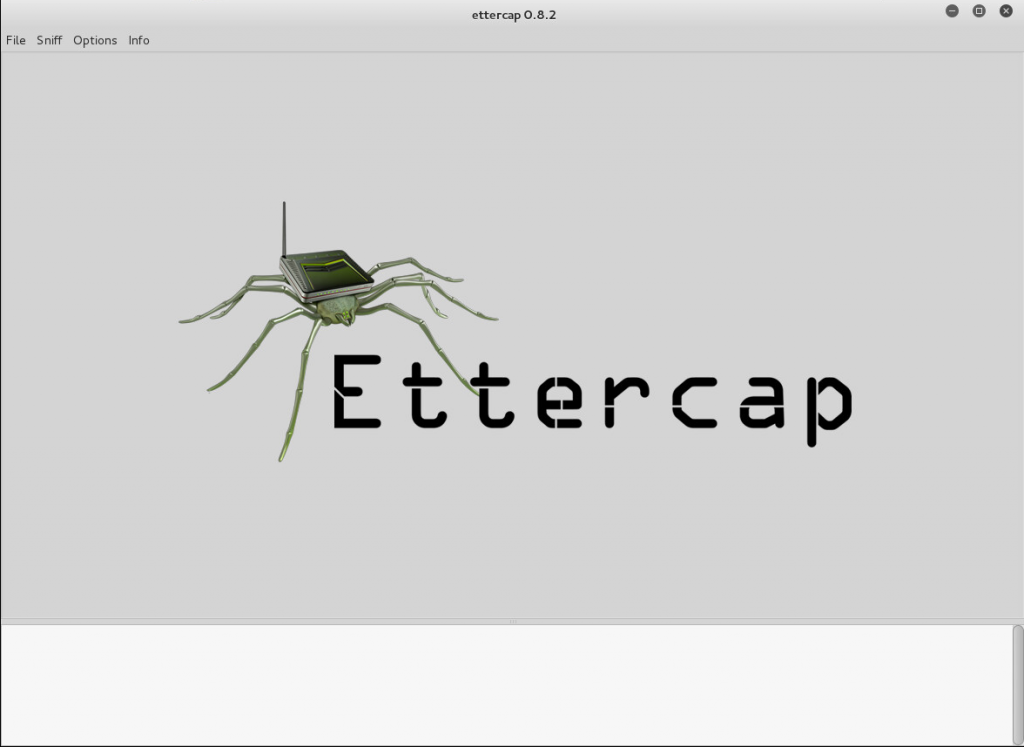1024x747 pixels.
Task: Click the letter p ending the Ettercap logo
Action: point(826,400)
